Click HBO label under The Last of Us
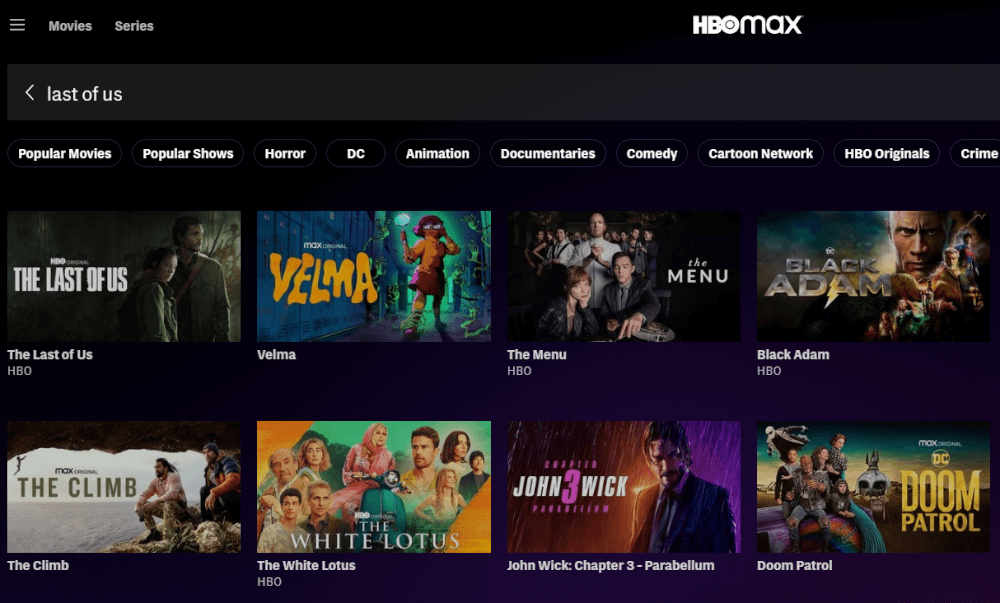This screenshot has width=1000, height=603. (x=19, y=371)
